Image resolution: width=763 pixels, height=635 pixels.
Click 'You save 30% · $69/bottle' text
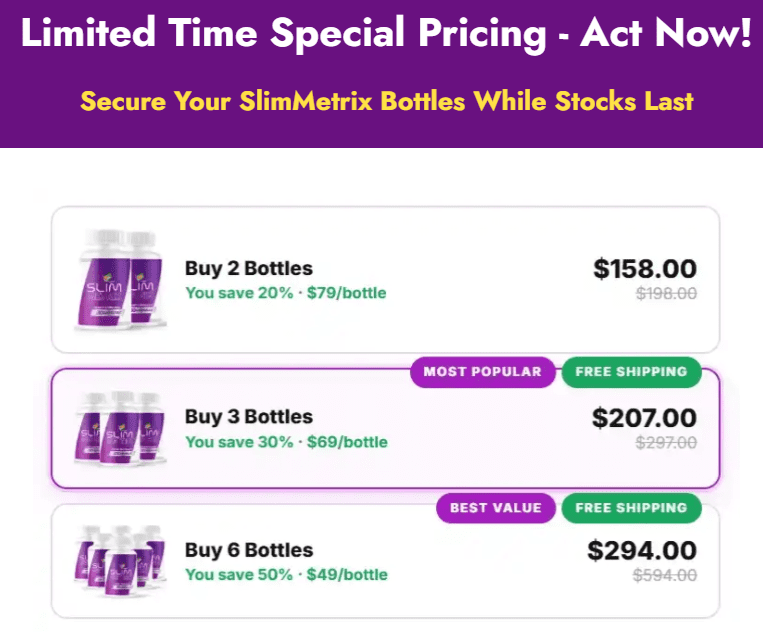286,442
